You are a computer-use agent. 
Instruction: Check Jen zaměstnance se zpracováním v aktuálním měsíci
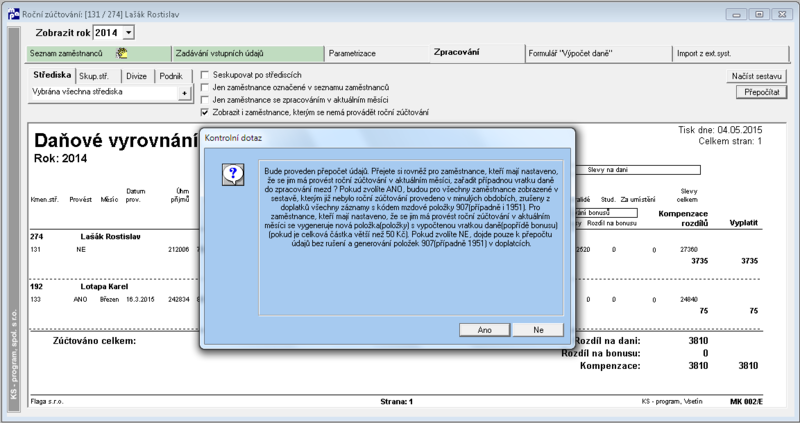(205, 99)
